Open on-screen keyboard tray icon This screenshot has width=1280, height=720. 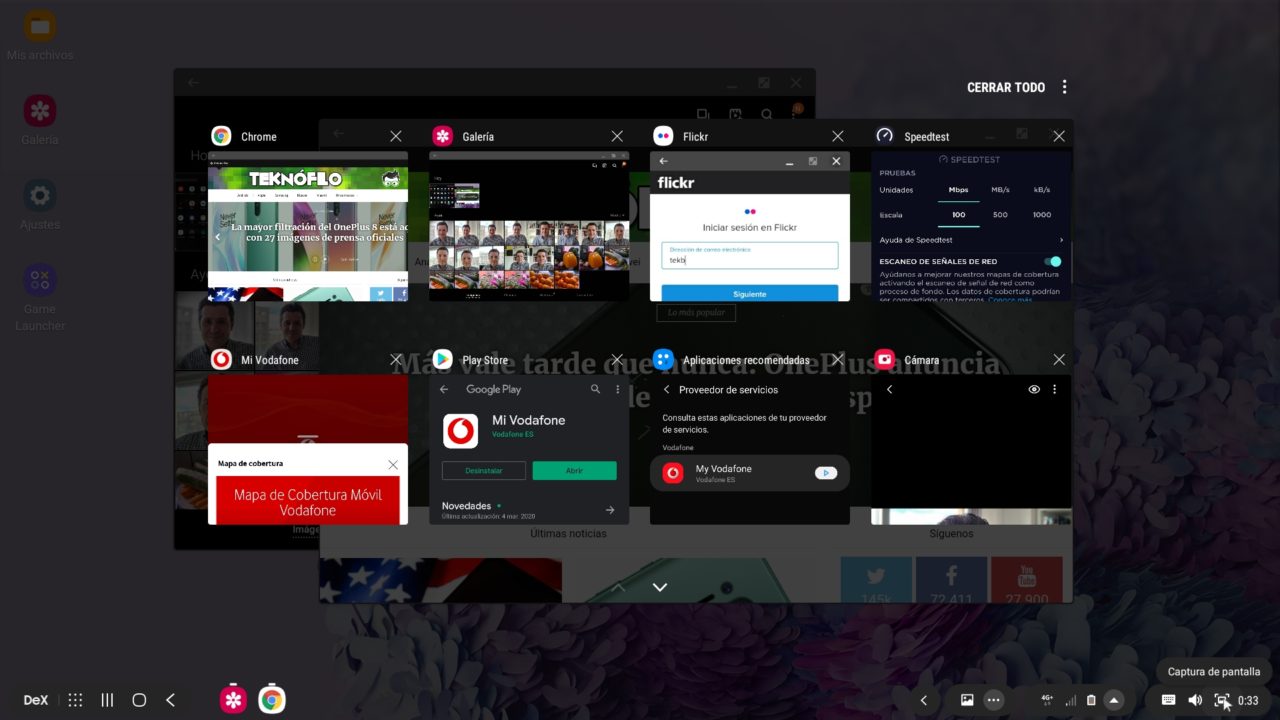point(1168,700)
